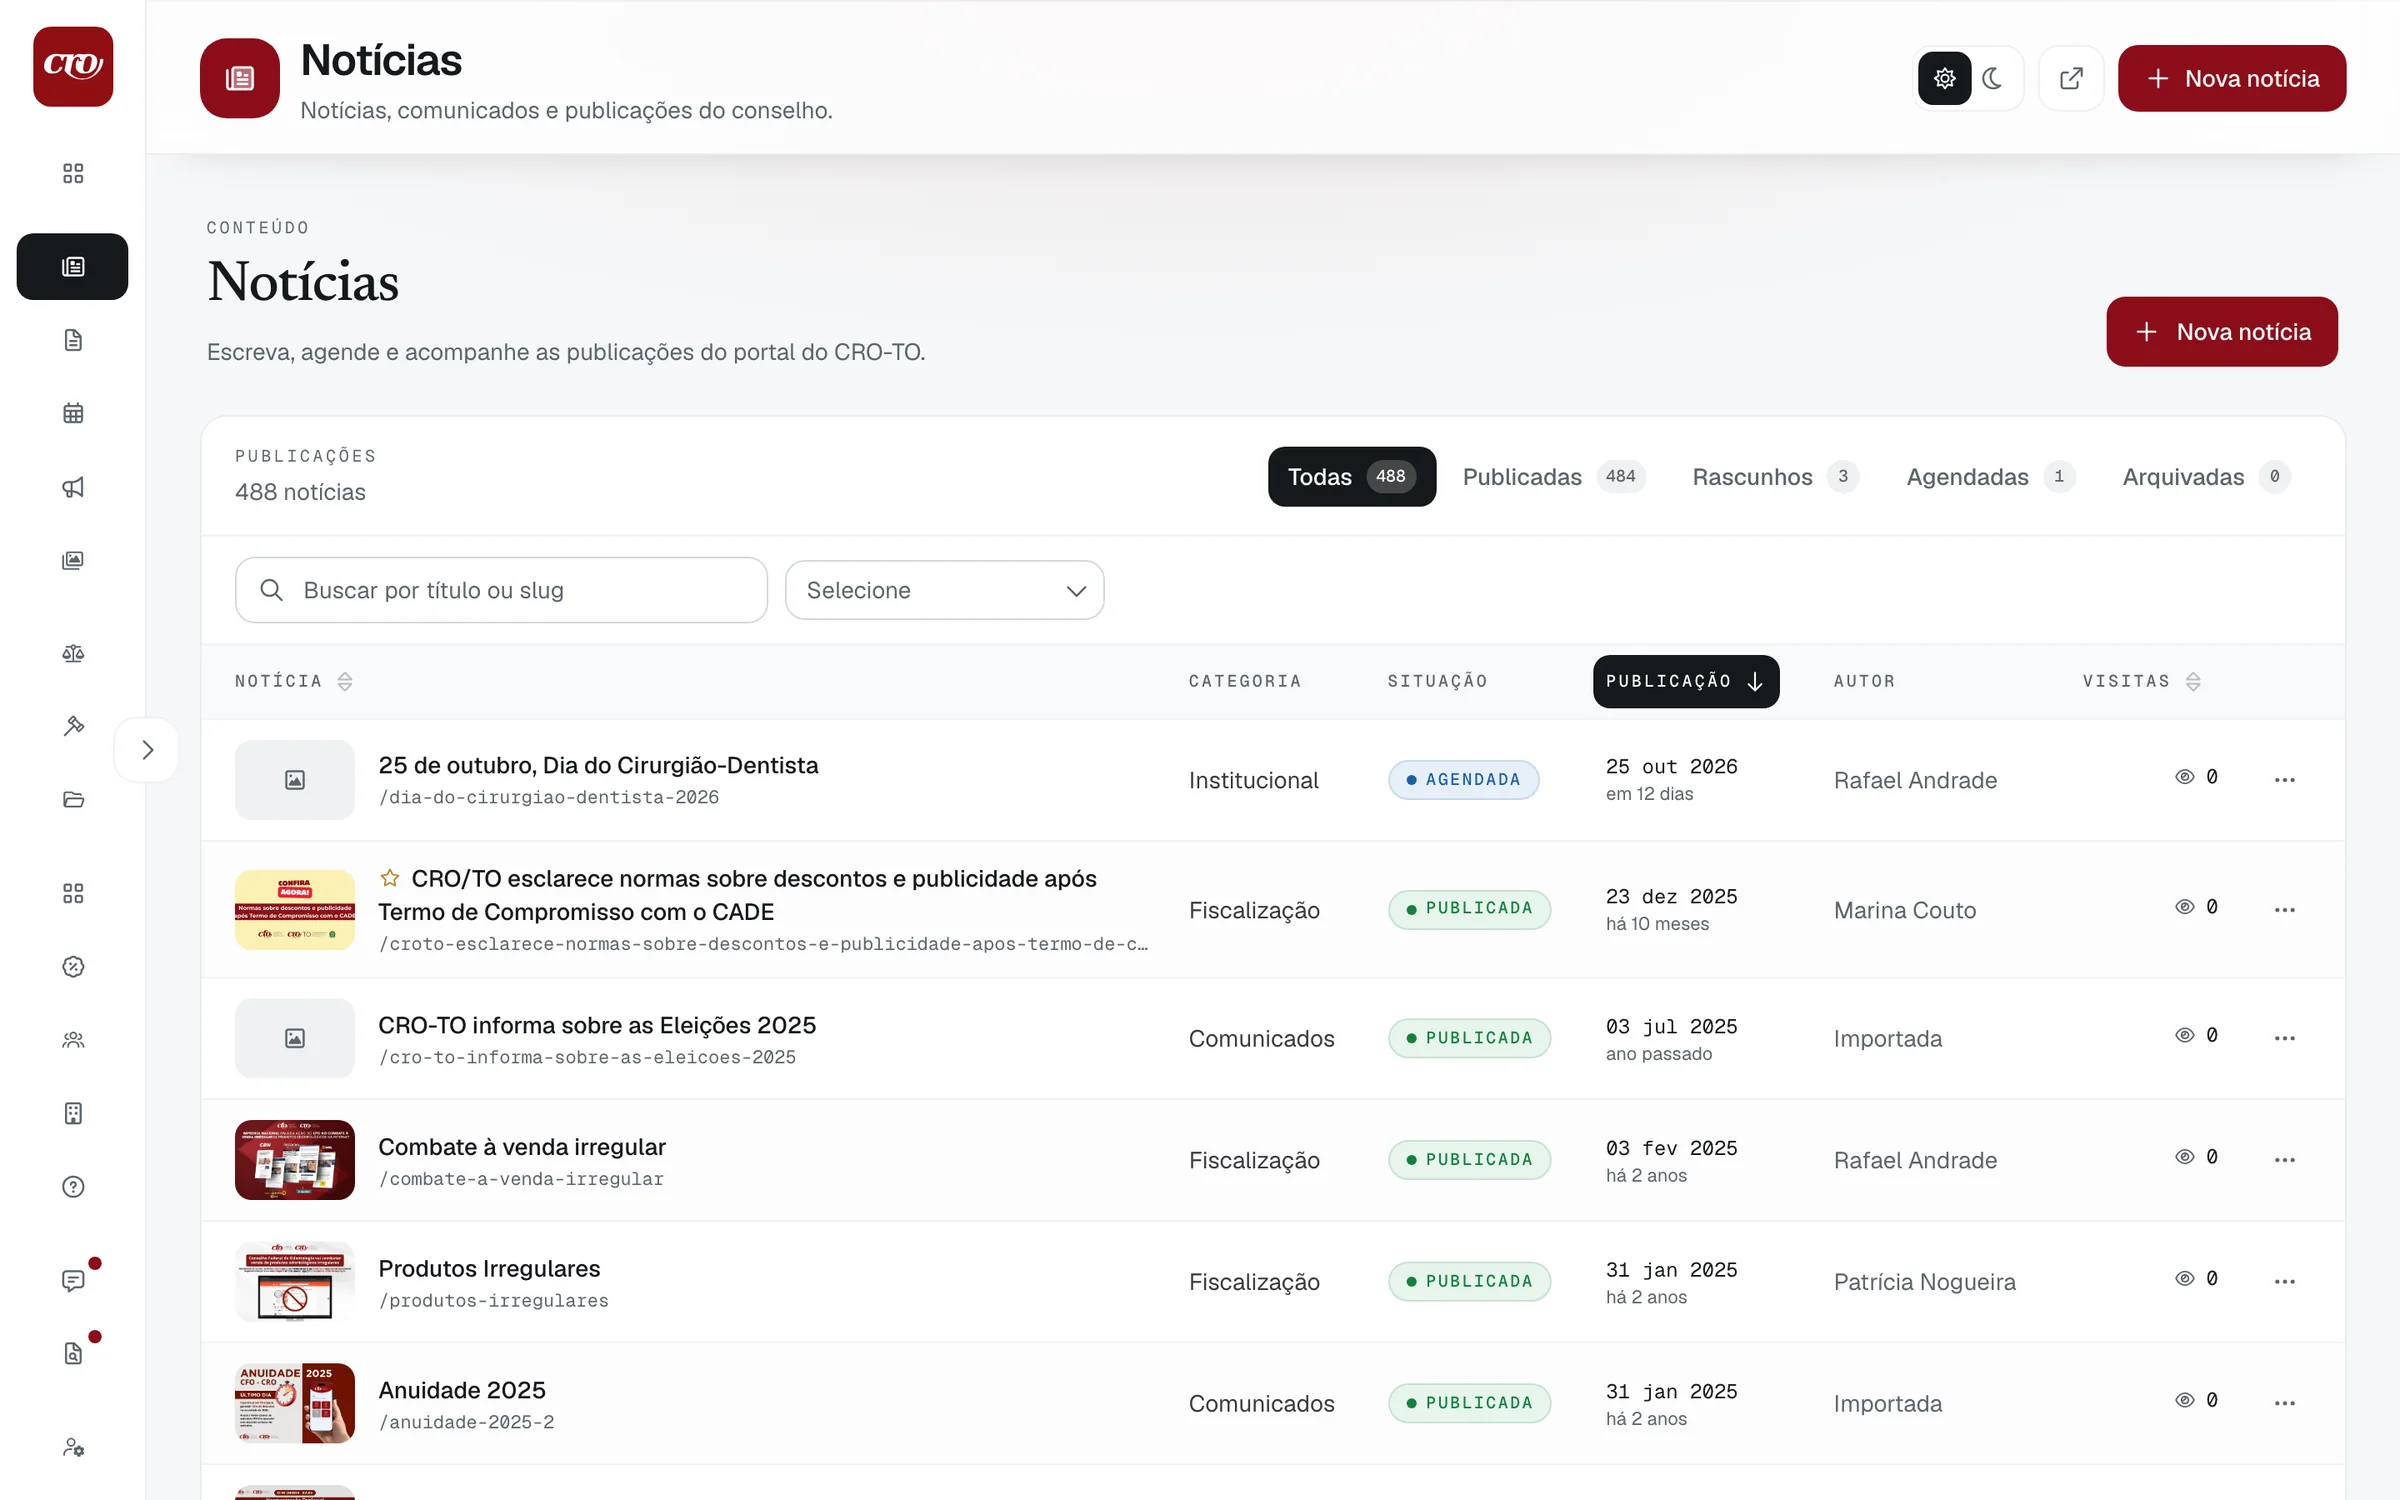Open CRO-TO informa sobre as Eleições 2025
The height and width of the screenshot is (1500, 2400).
(597, 1025)
